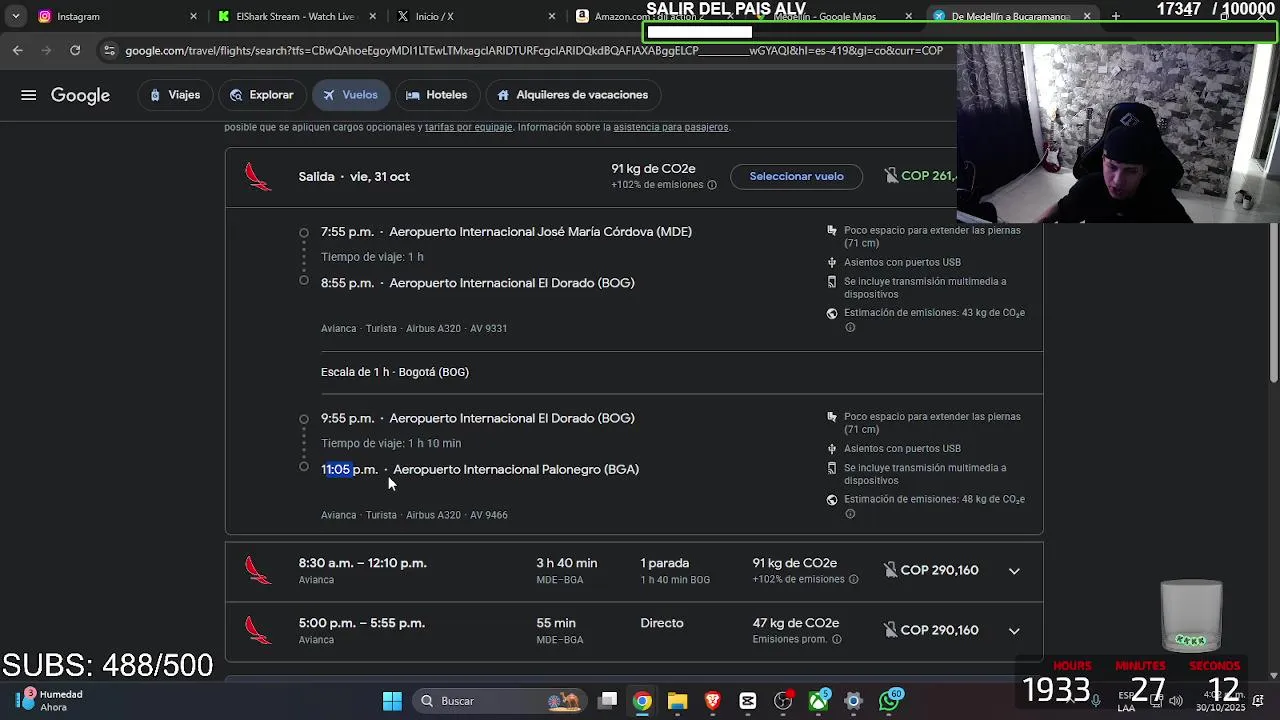Open File Explorer from the taskbar

[677, 701]
